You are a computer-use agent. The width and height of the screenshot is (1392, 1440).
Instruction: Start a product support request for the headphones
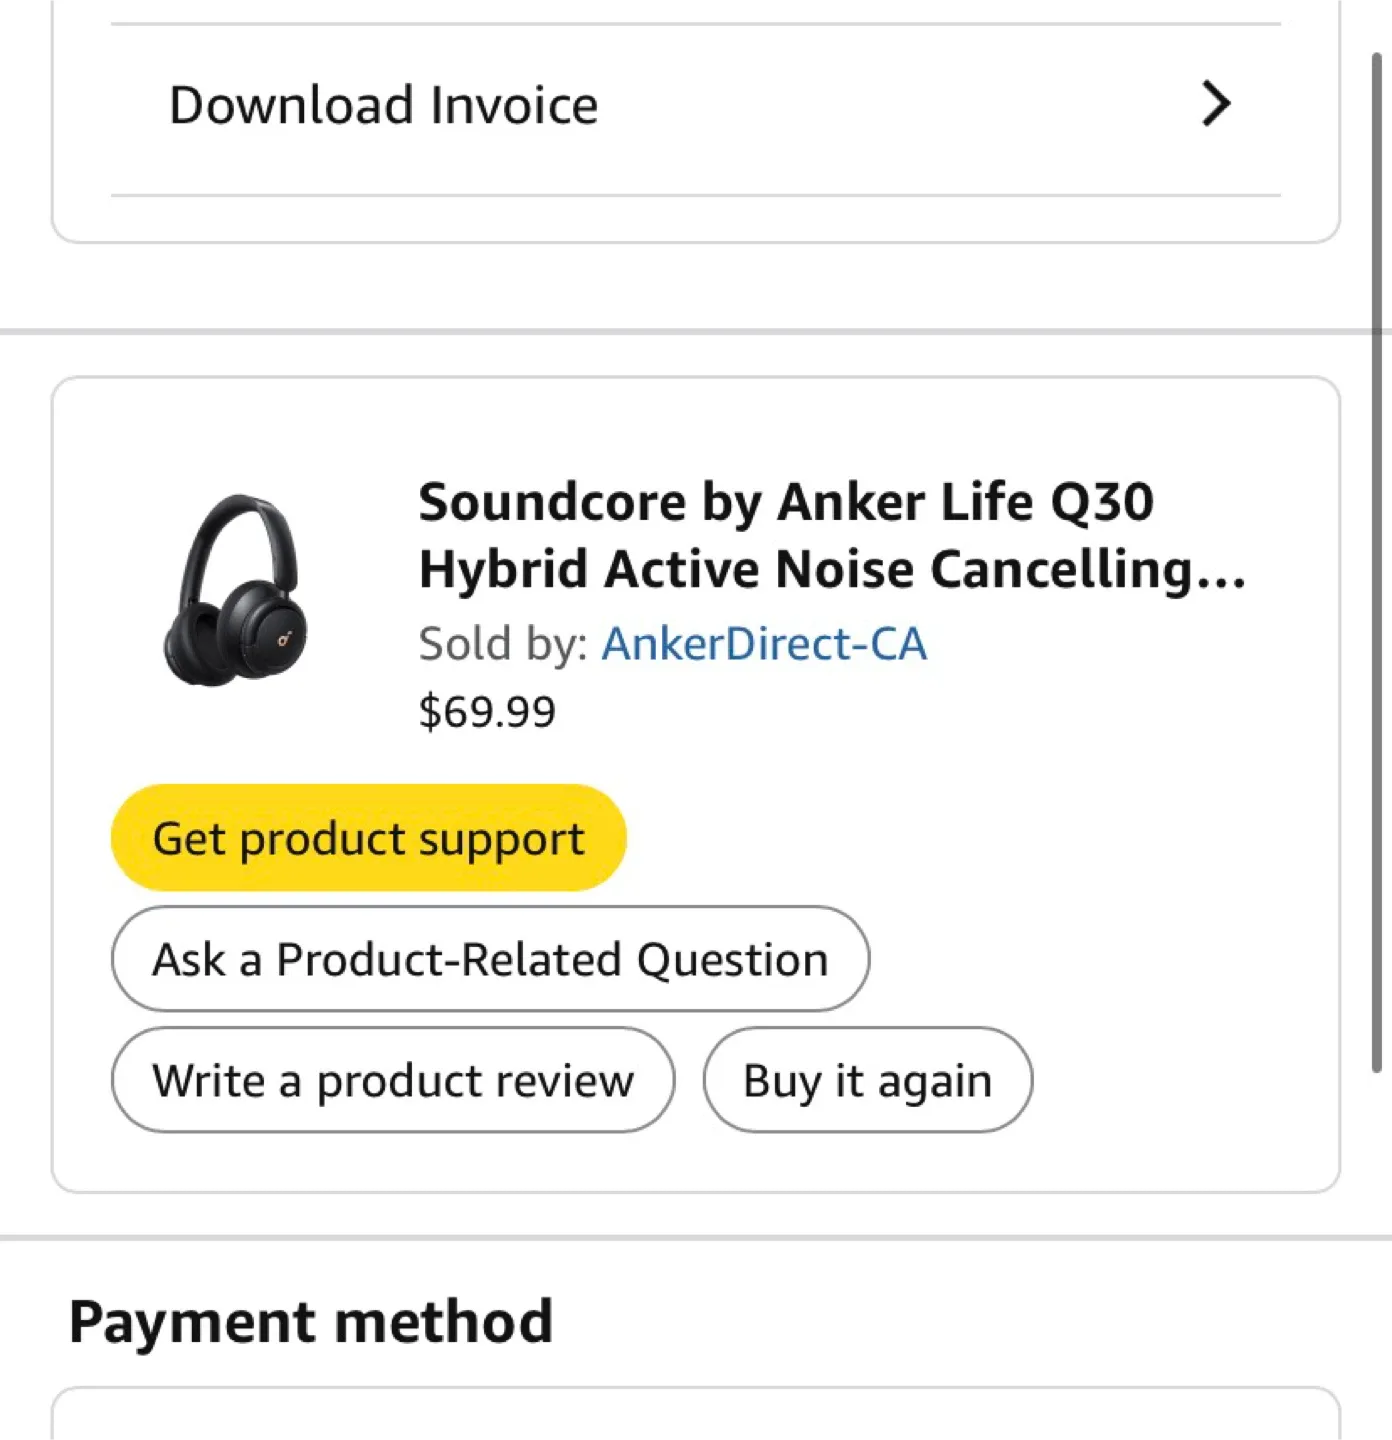[x=368, y=838]
